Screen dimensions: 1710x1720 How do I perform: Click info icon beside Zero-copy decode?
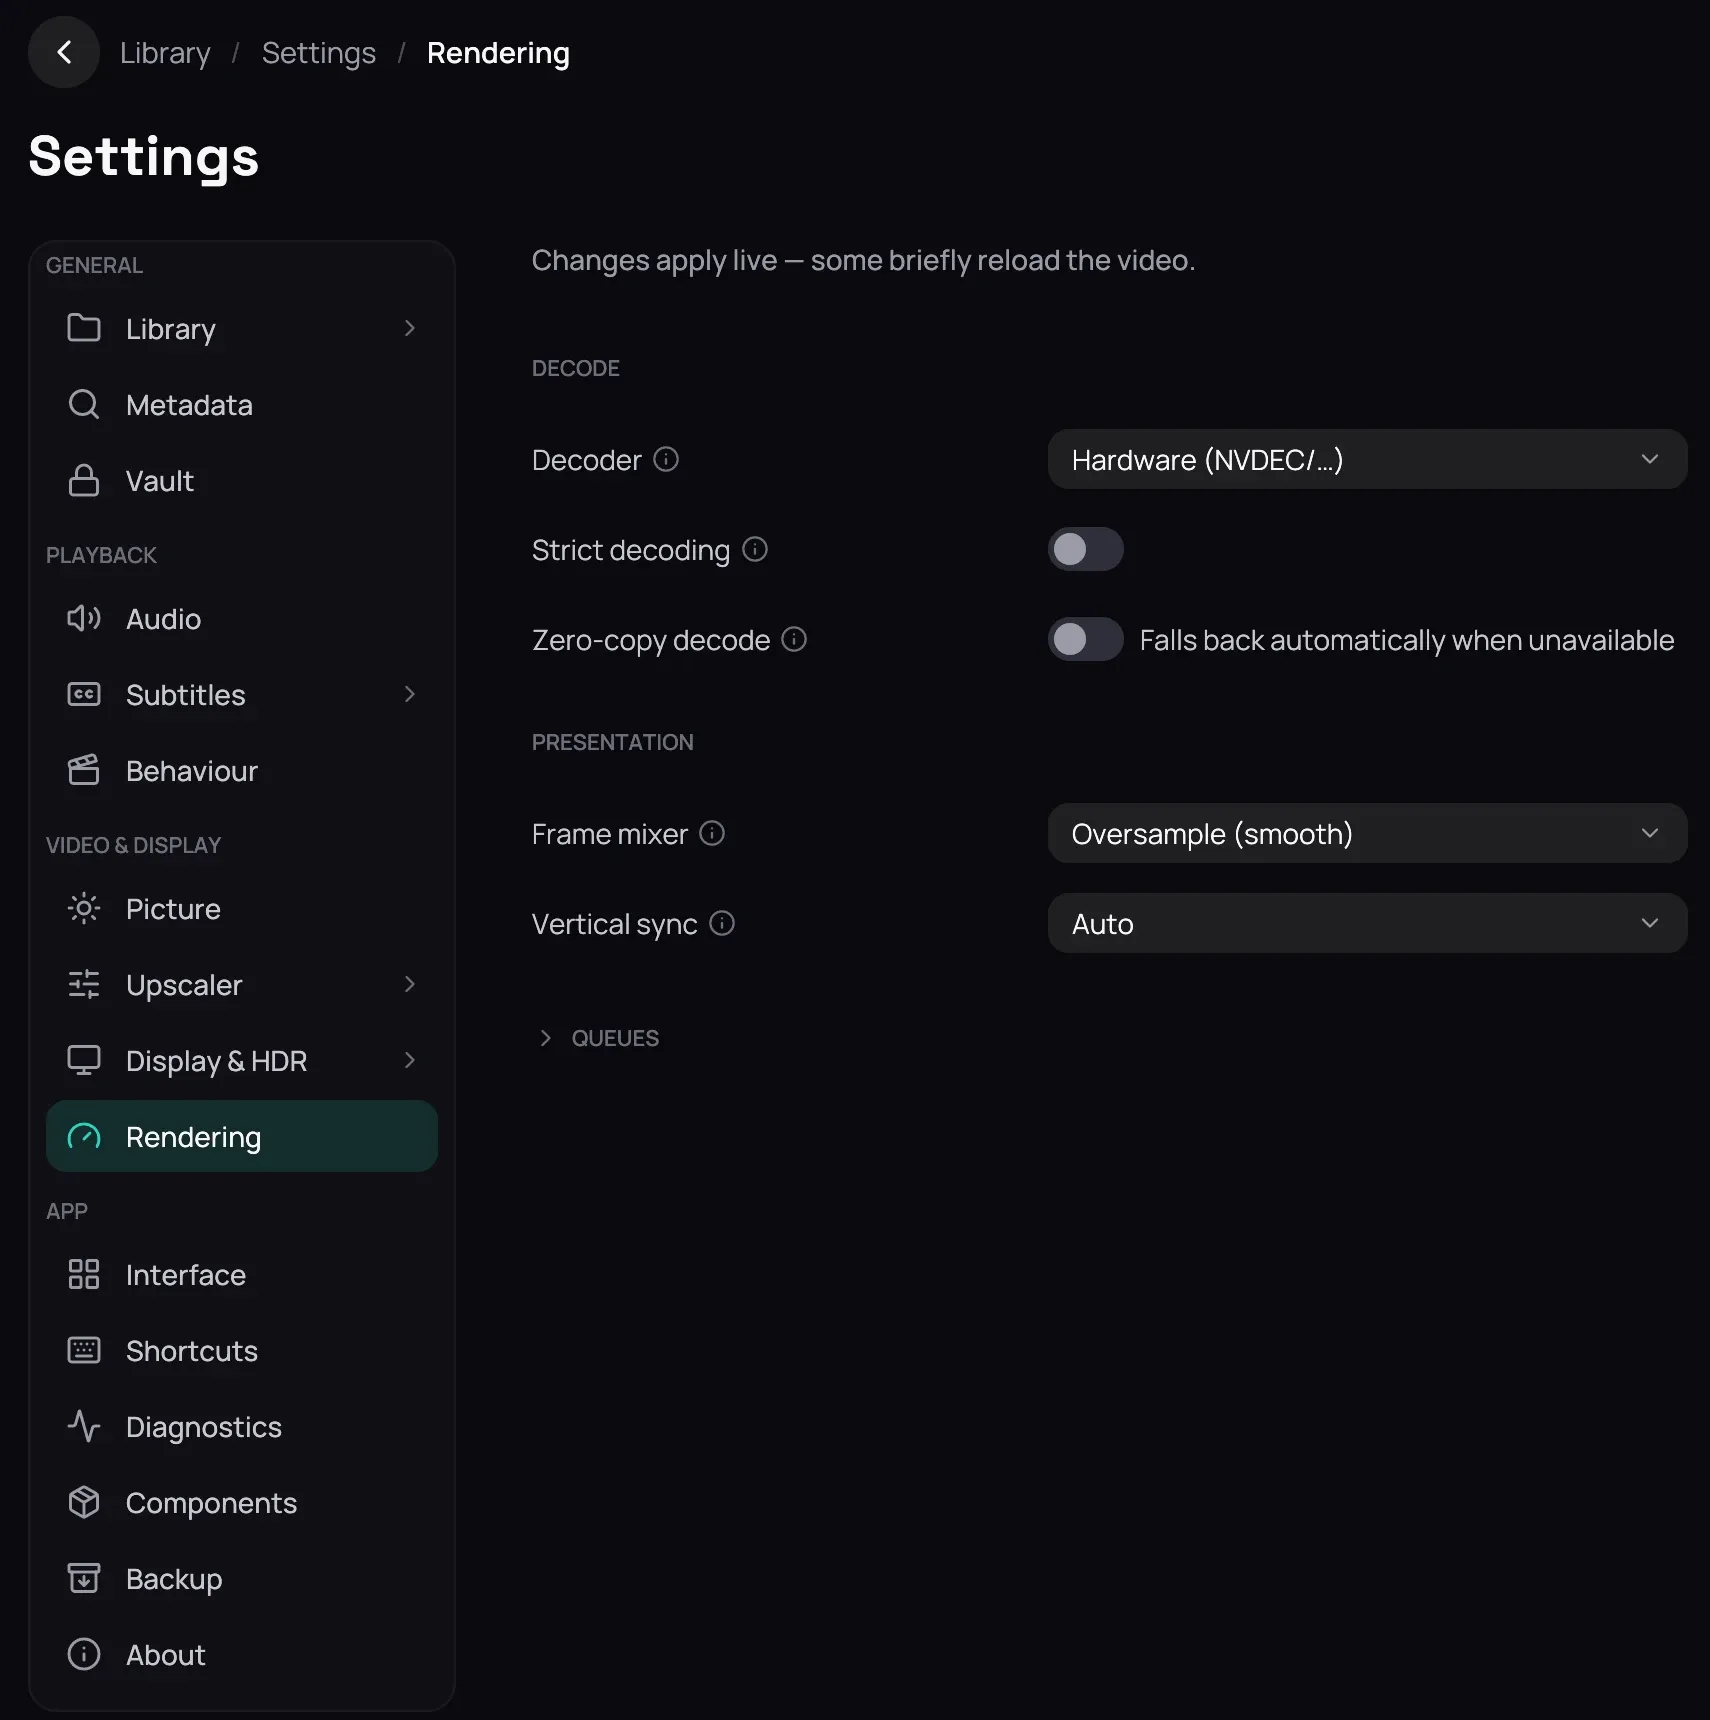point(794,639)
